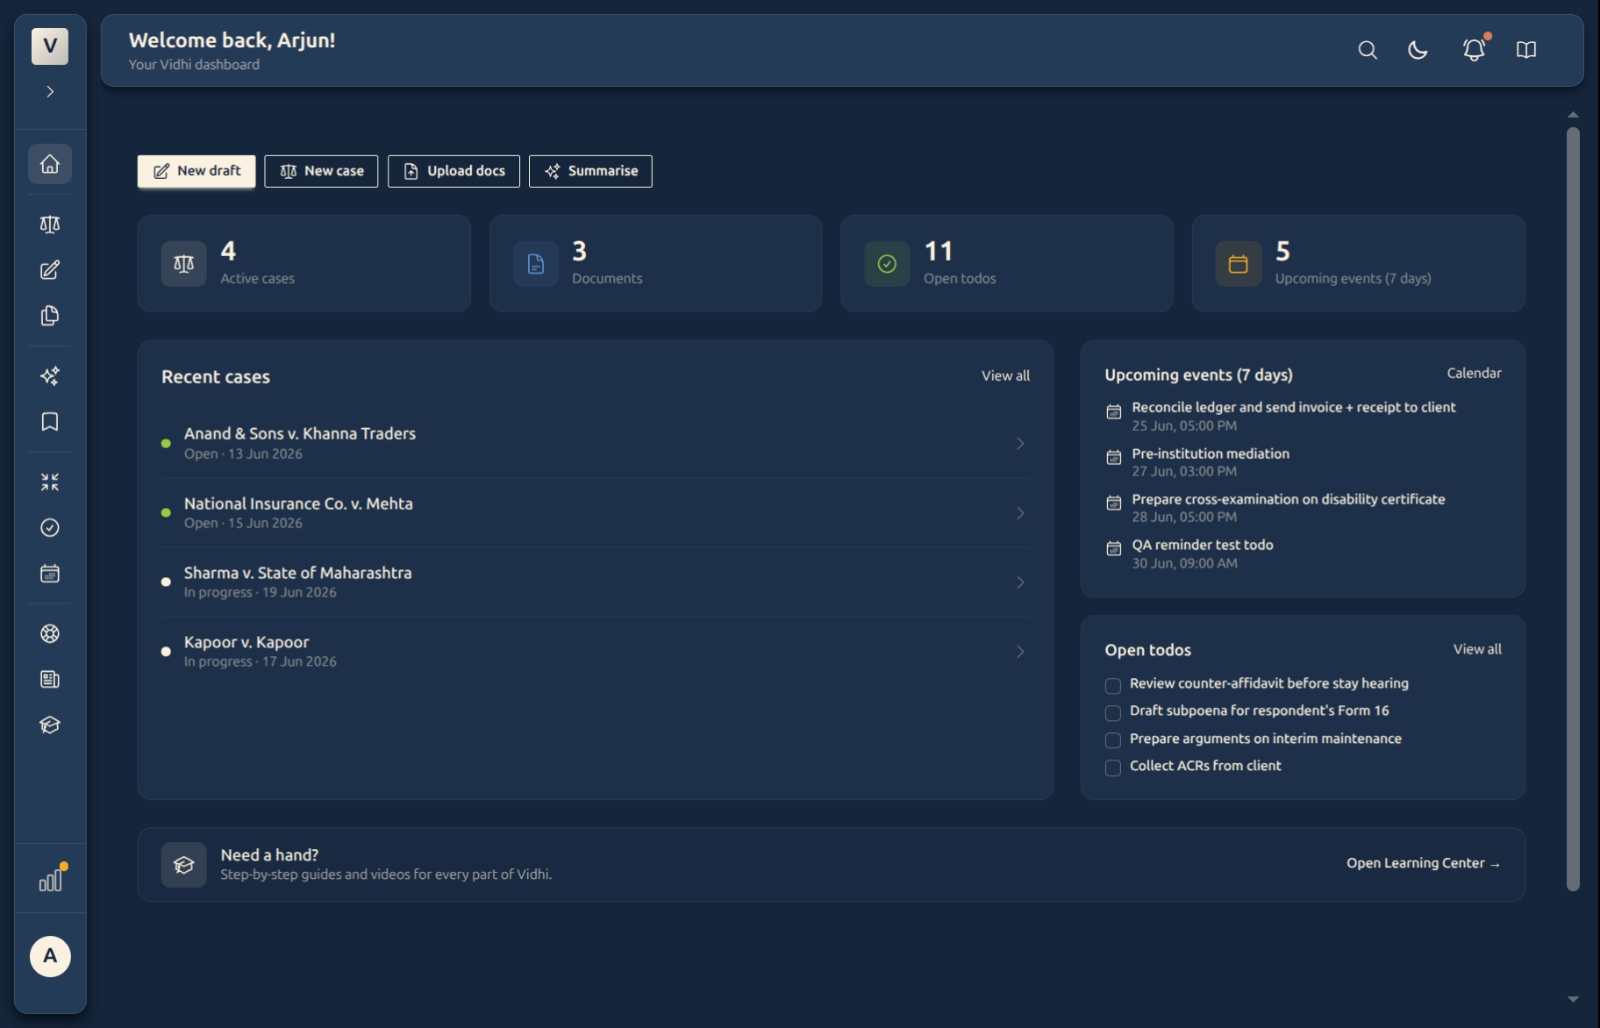Expand chevron on National Insurance row

[x=1020, y=513]
